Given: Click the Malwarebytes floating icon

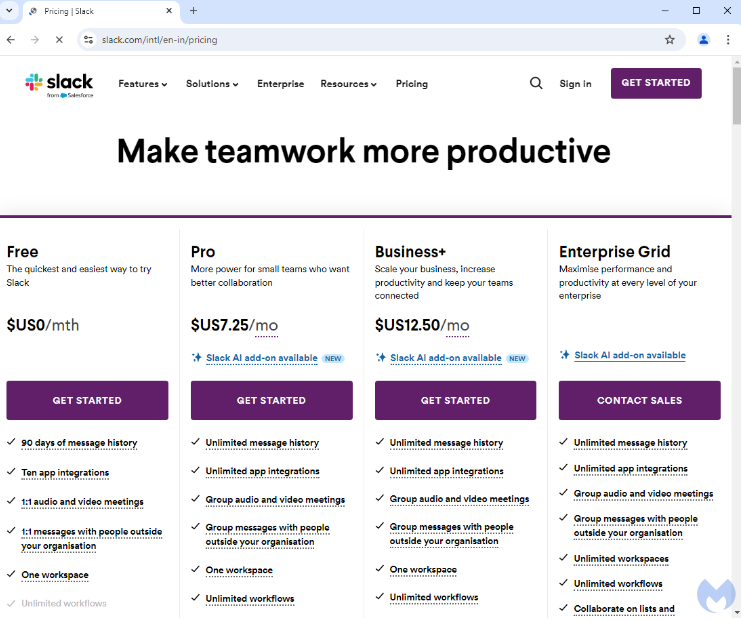Looking at the screenshot, I should pos(716,595).
